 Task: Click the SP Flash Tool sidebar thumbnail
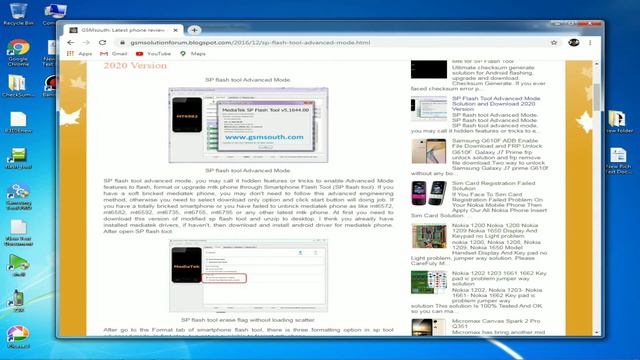(429, 109)
